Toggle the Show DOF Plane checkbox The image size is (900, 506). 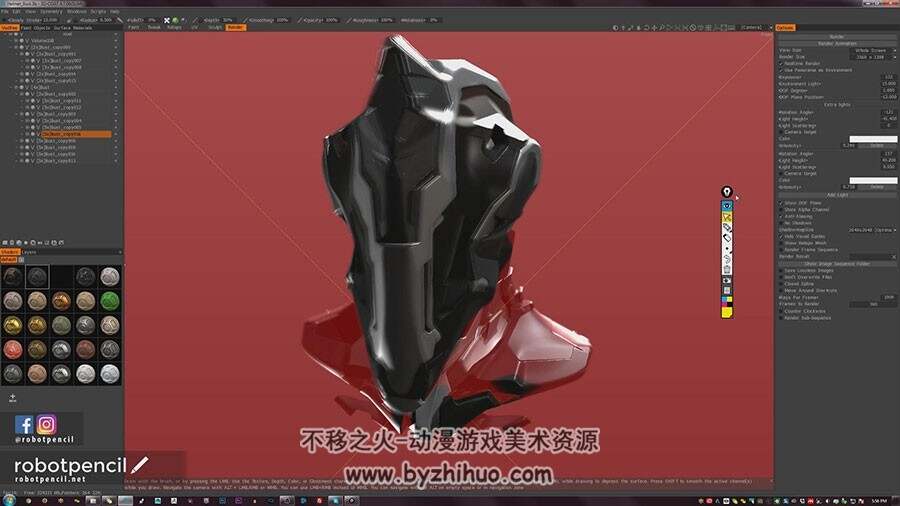781,203
